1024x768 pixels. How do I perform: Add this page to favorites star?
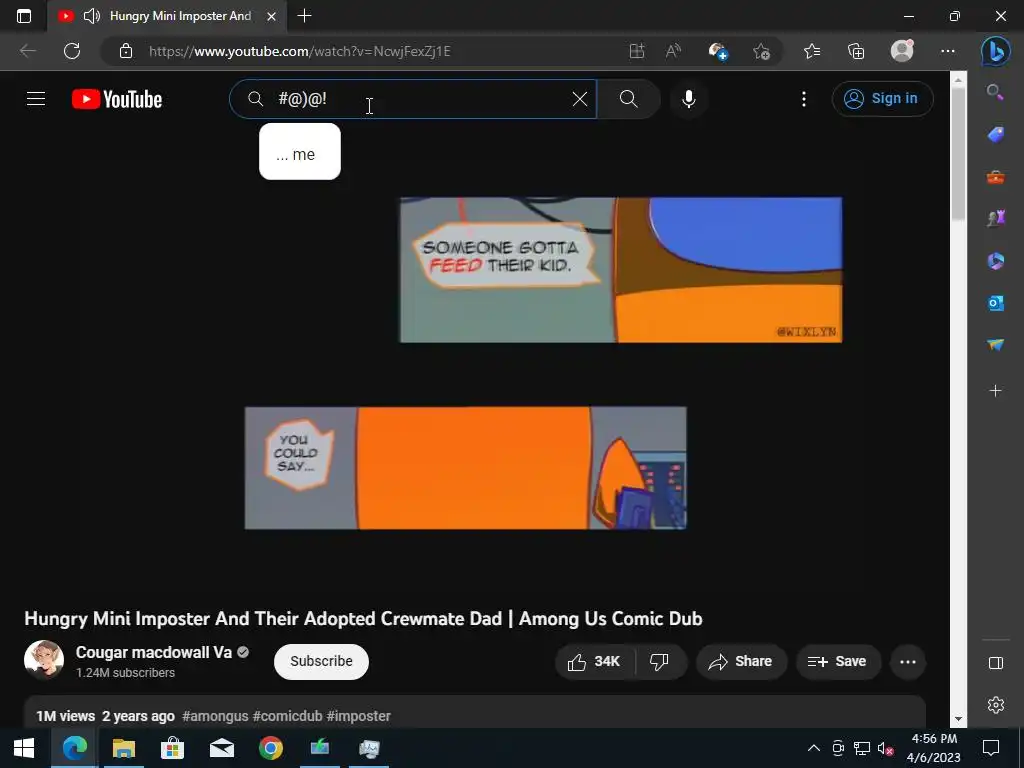[761, 51]
